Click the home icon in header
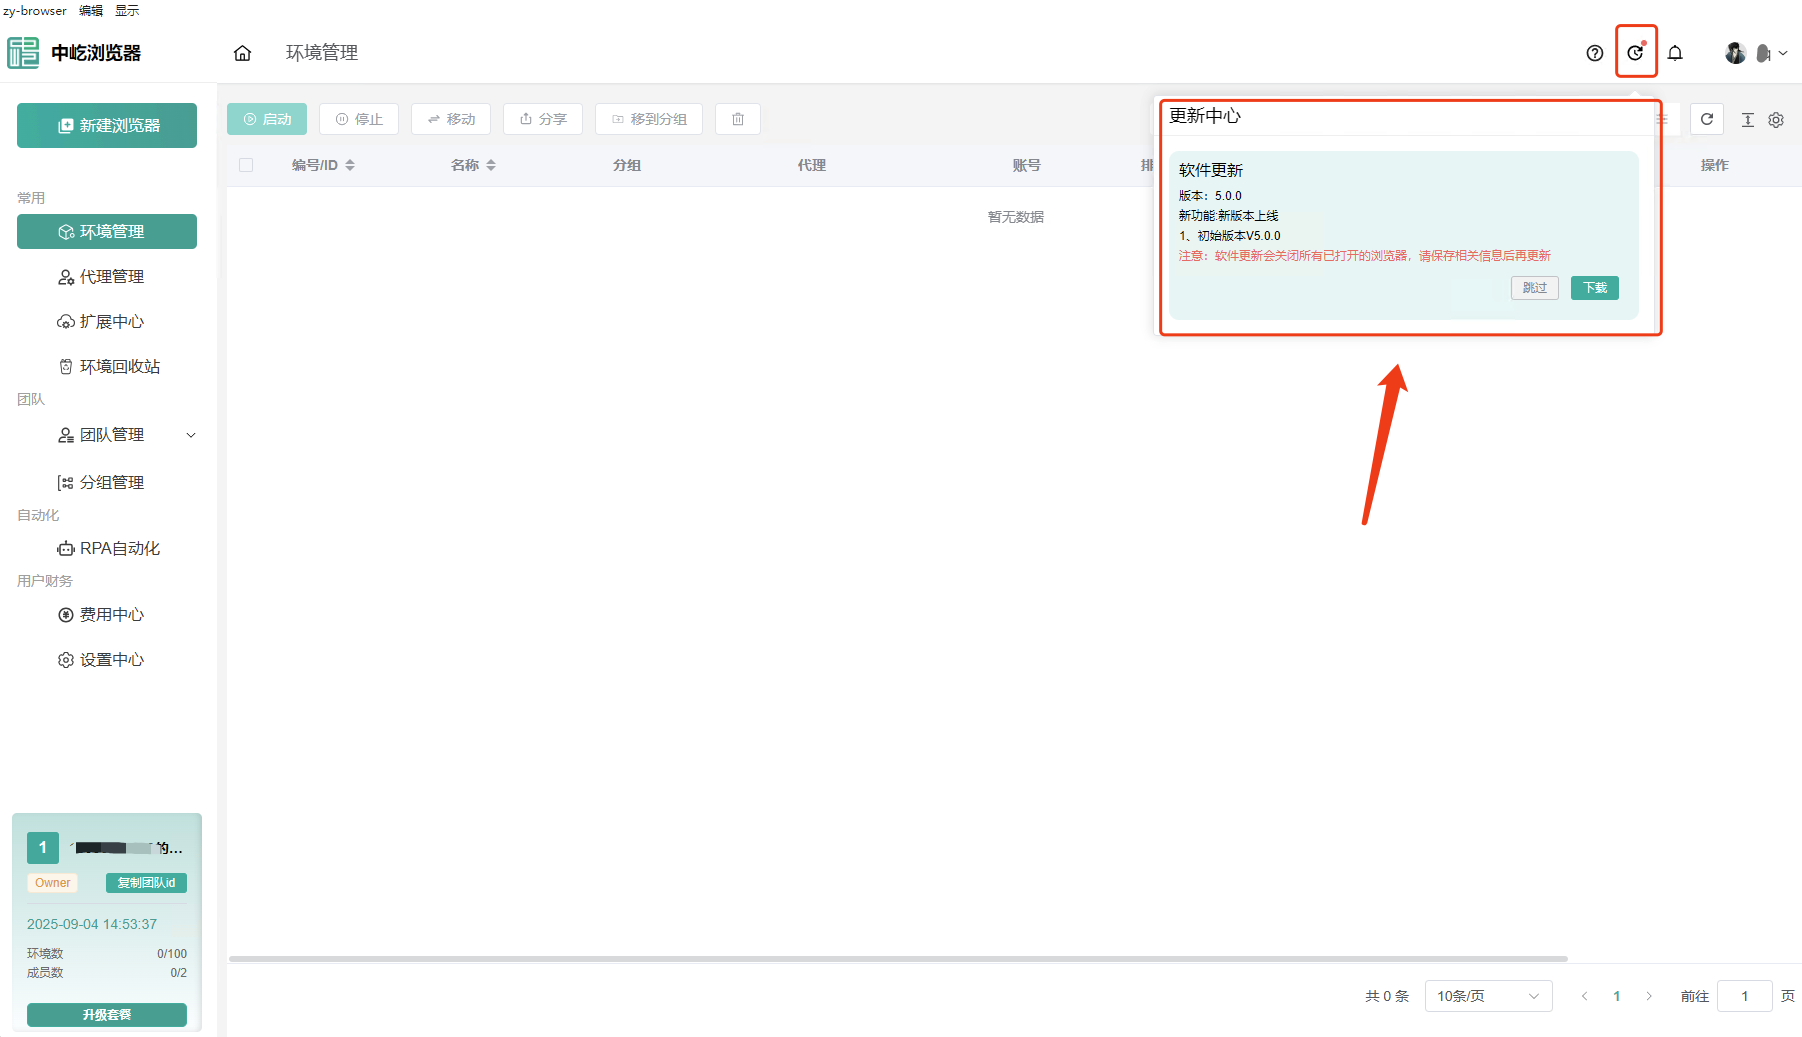The height and width of the screenshot is (1037, 1802). (242, 53)
